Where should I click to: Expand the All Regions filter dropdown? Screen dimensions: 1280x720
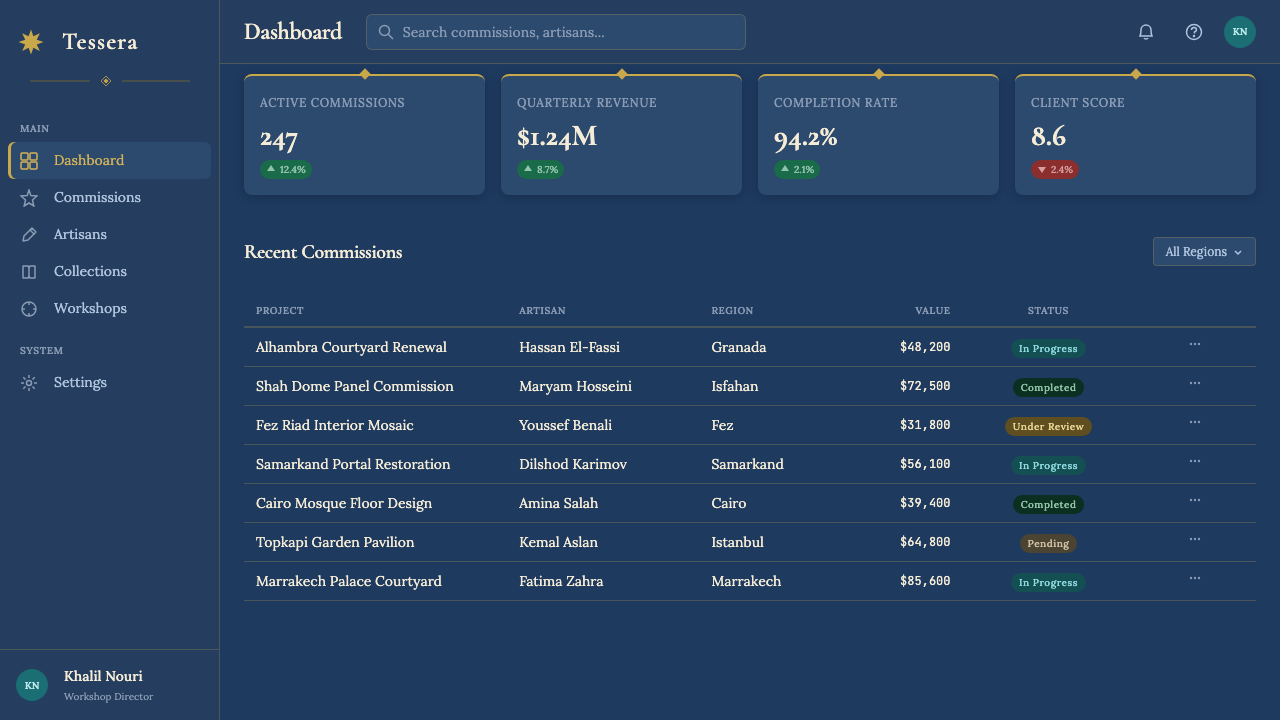(1204, 252)
